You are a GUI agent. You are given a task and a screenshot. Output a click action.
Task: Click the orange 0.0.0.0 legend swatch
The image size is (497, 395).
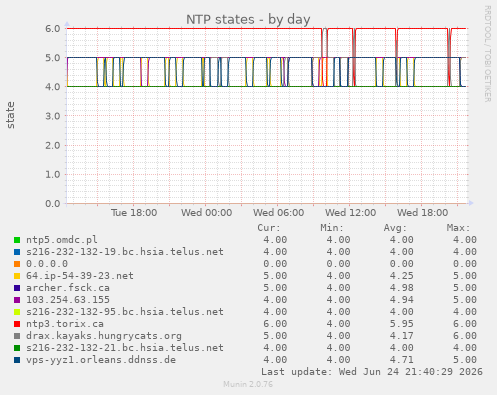coord(17,264)
